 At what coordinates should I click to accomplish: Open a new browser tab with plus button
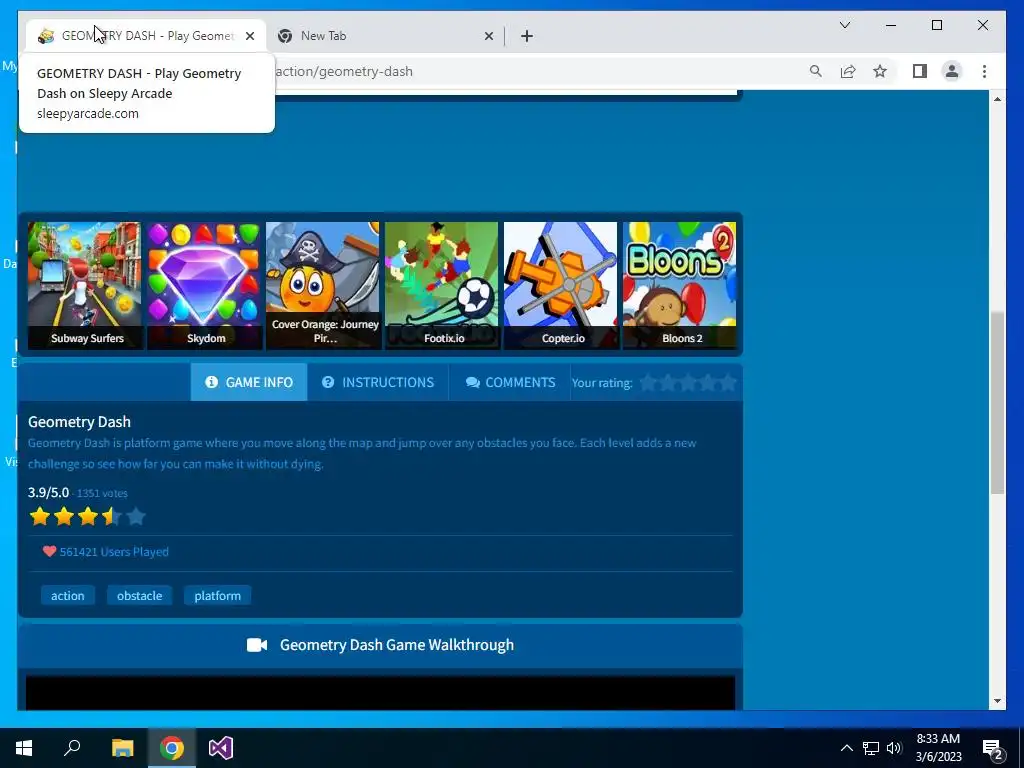pos(527,36)
